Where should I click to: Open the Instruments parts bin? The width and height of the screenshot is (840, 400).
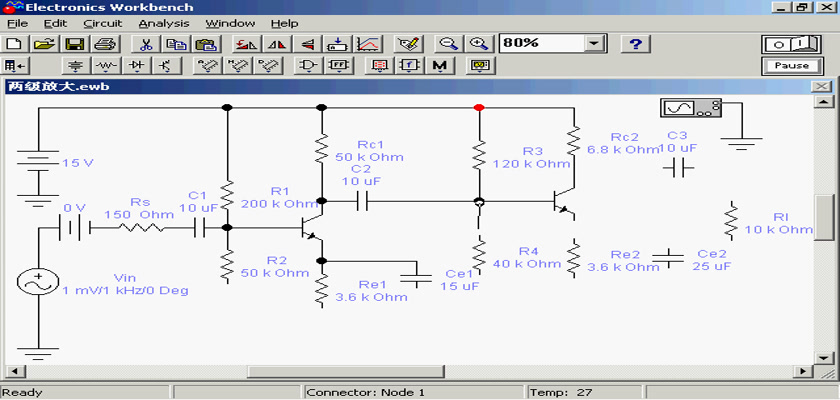coord(479,66)
